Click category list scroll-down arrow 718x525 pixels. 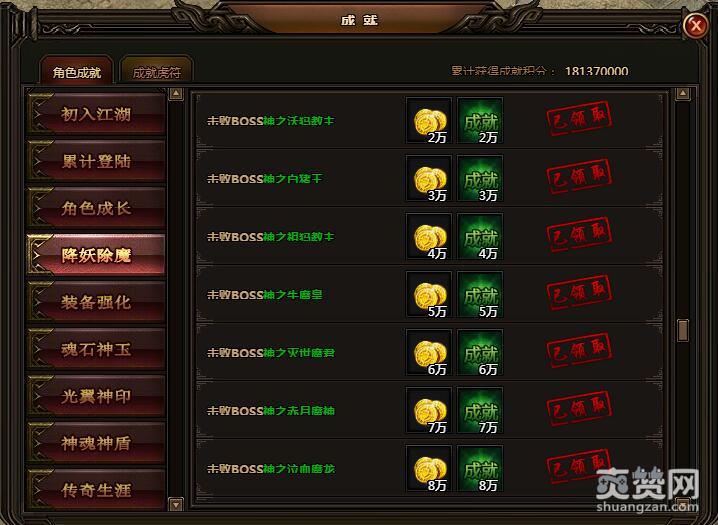176,504
